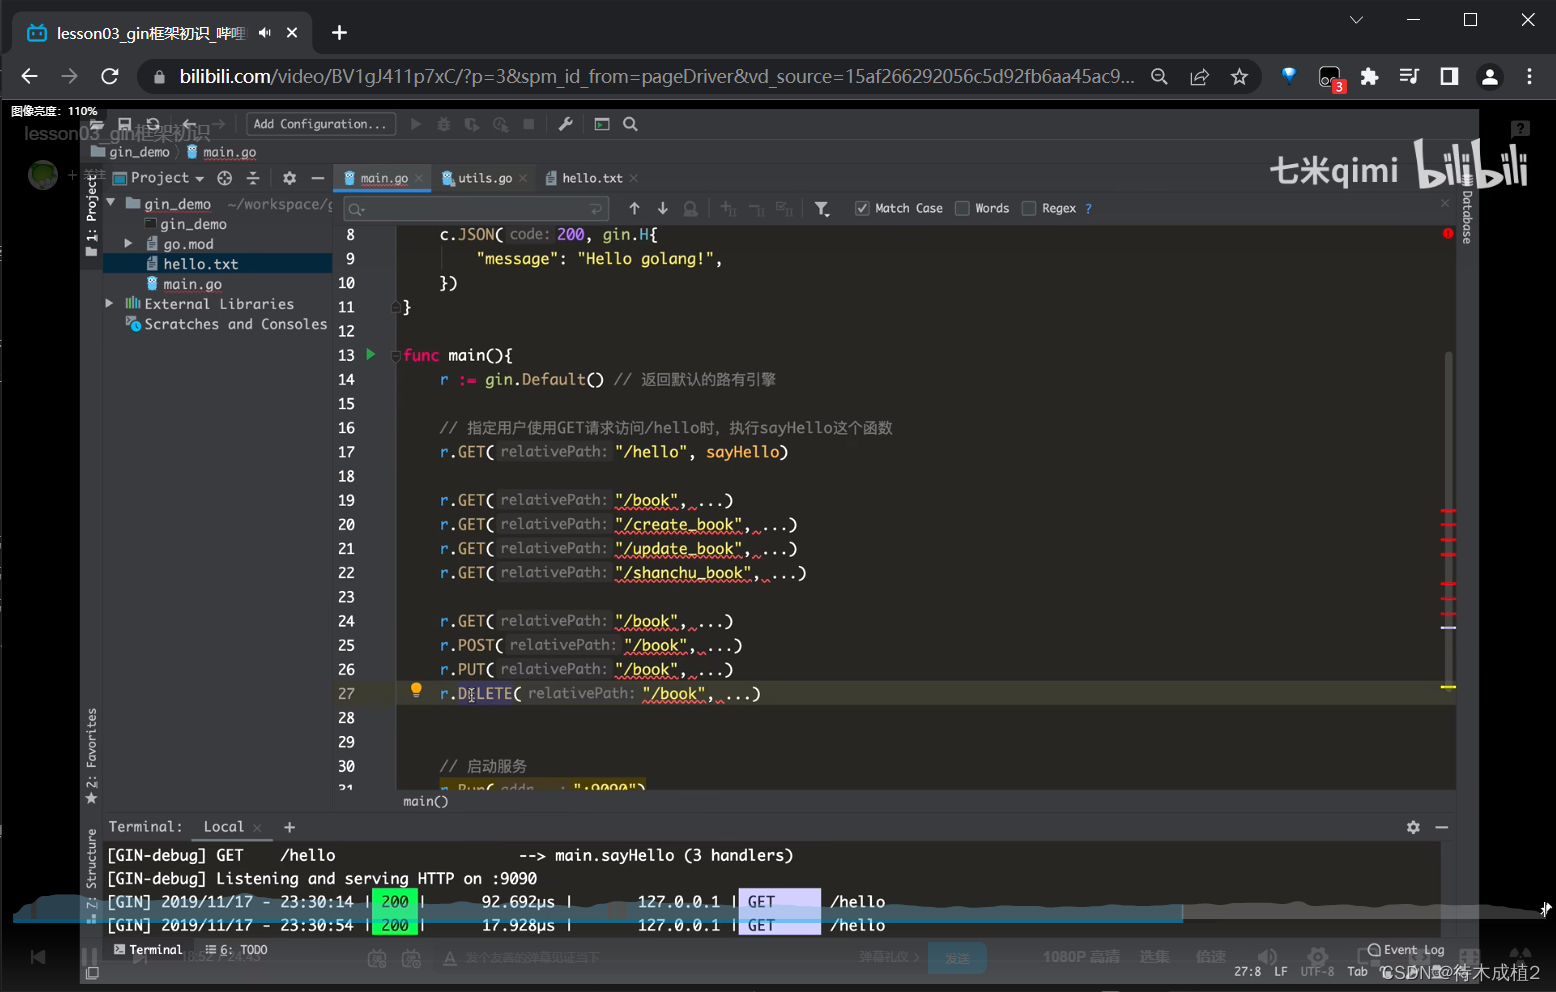This screenshot has width=1556, height=992.
Task: Click the filter search results icon
Action: 821,208
